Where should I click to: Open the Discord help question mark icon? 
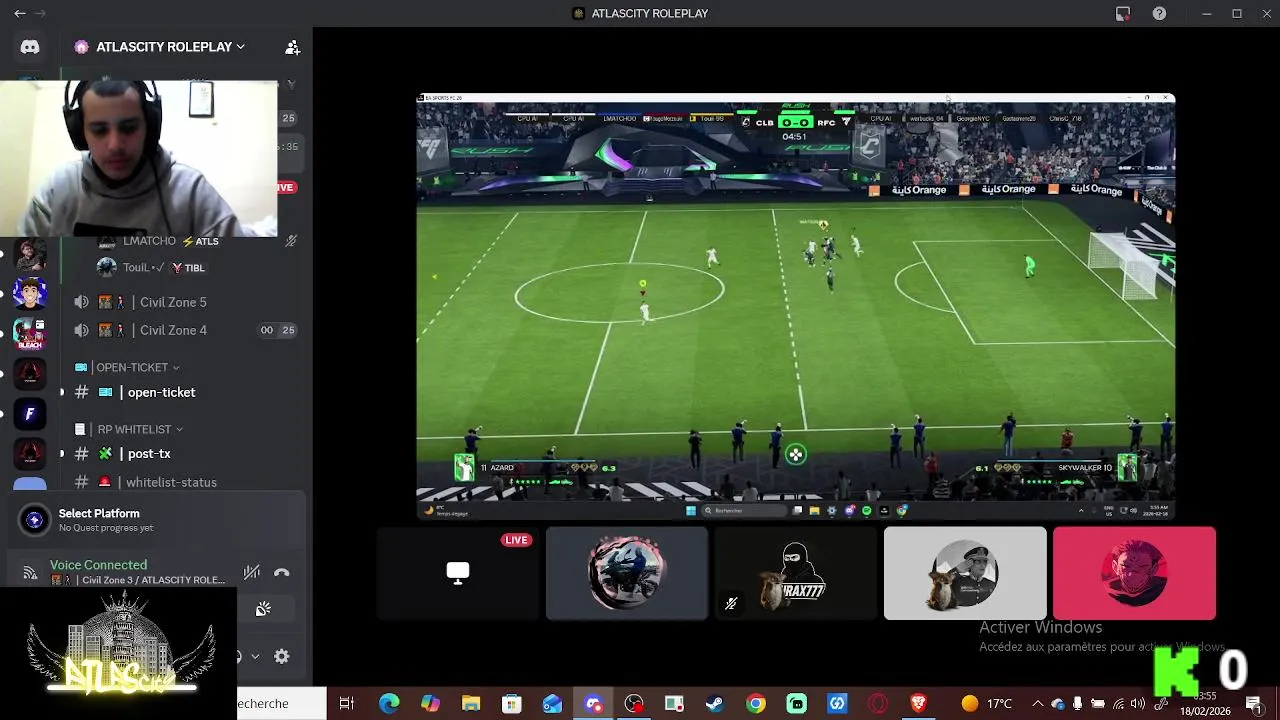1159,14
